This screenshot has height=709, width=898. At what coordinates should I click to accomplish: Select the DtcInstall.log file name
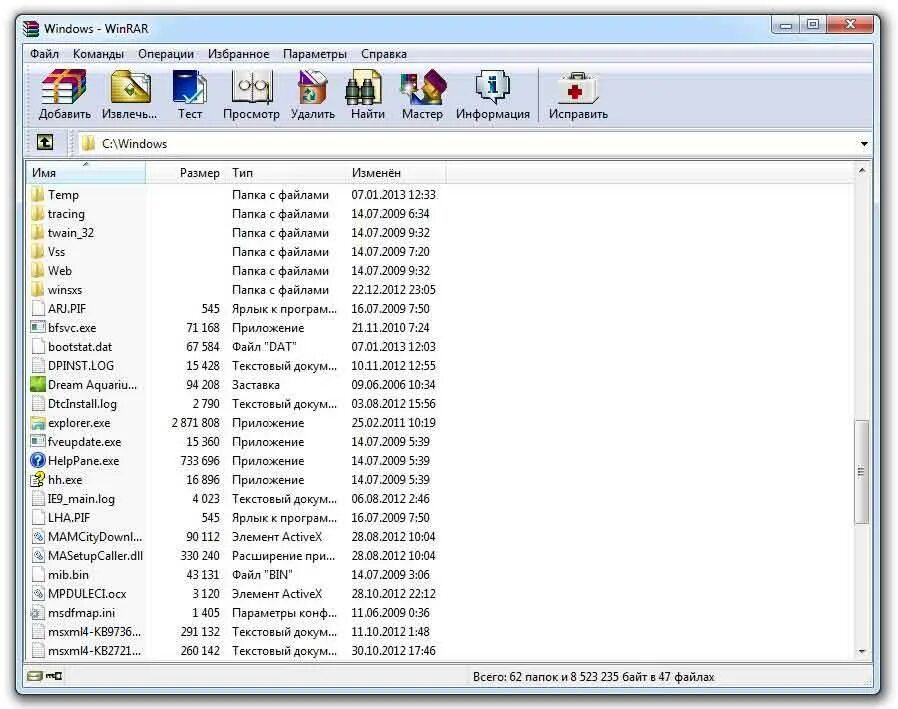pos(82,404)
